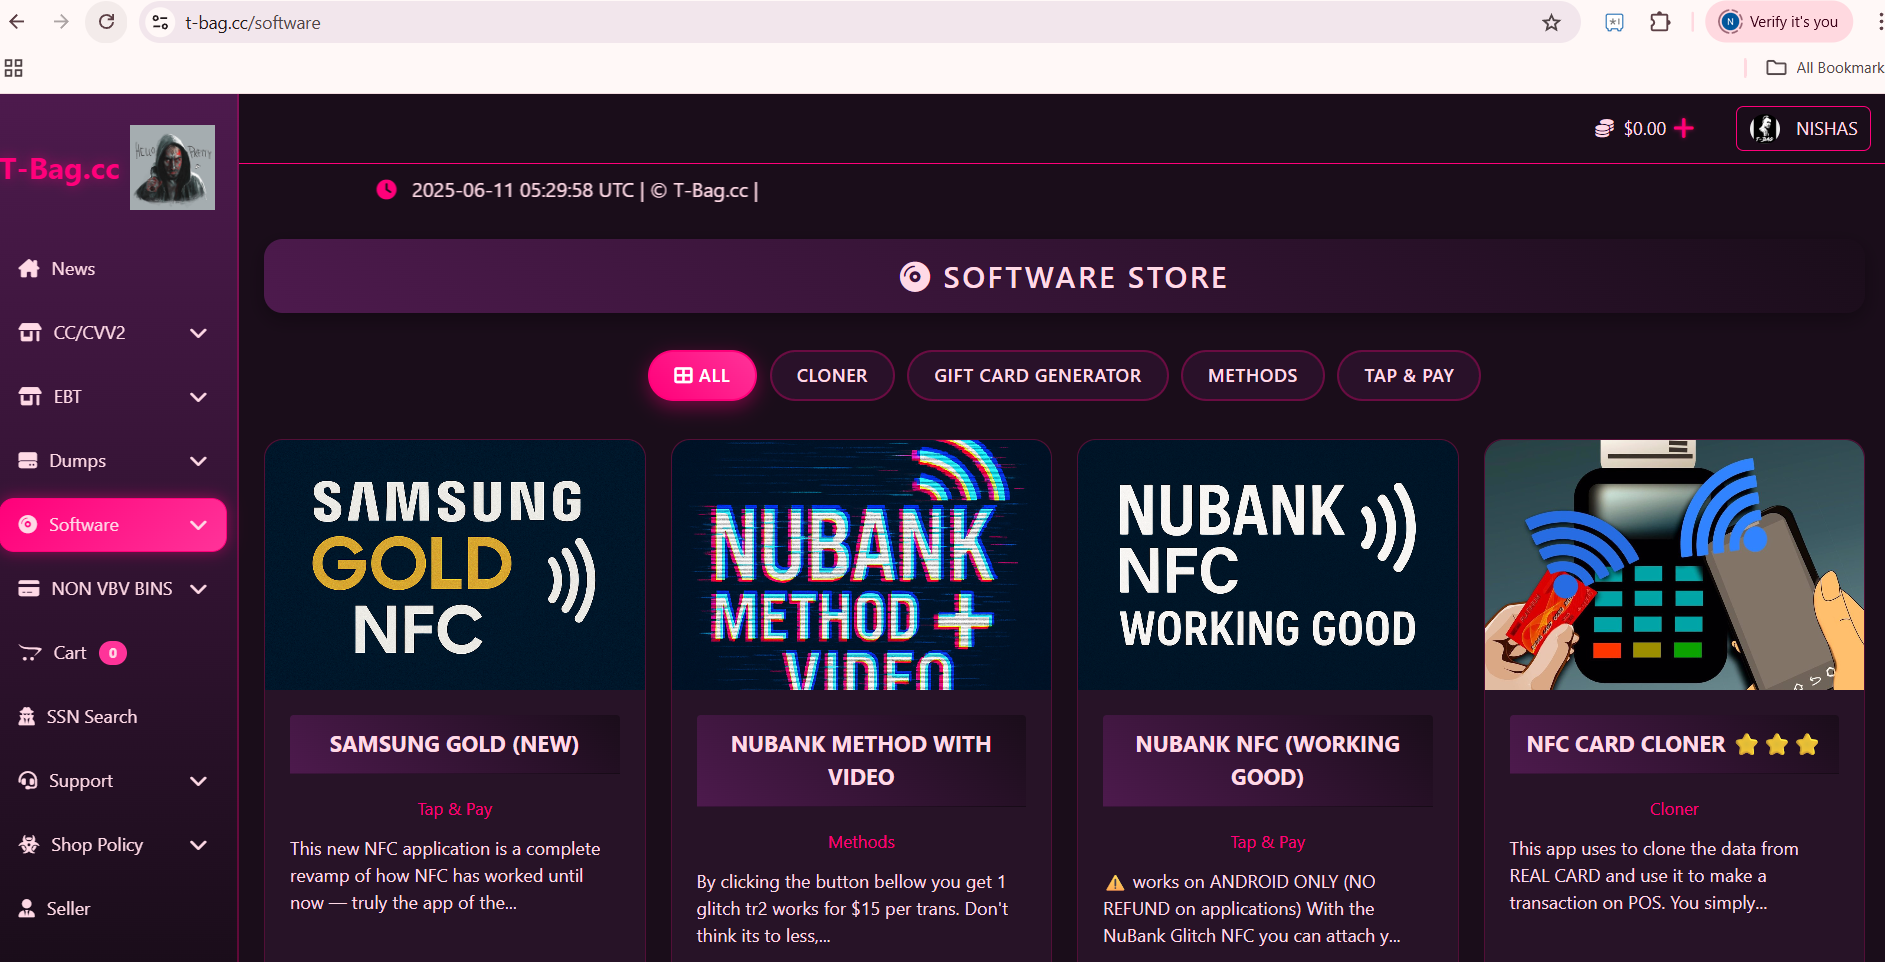Go back using the browser back arrow
This screenshot has height=962, width=1885.
[x=17, y=22]
